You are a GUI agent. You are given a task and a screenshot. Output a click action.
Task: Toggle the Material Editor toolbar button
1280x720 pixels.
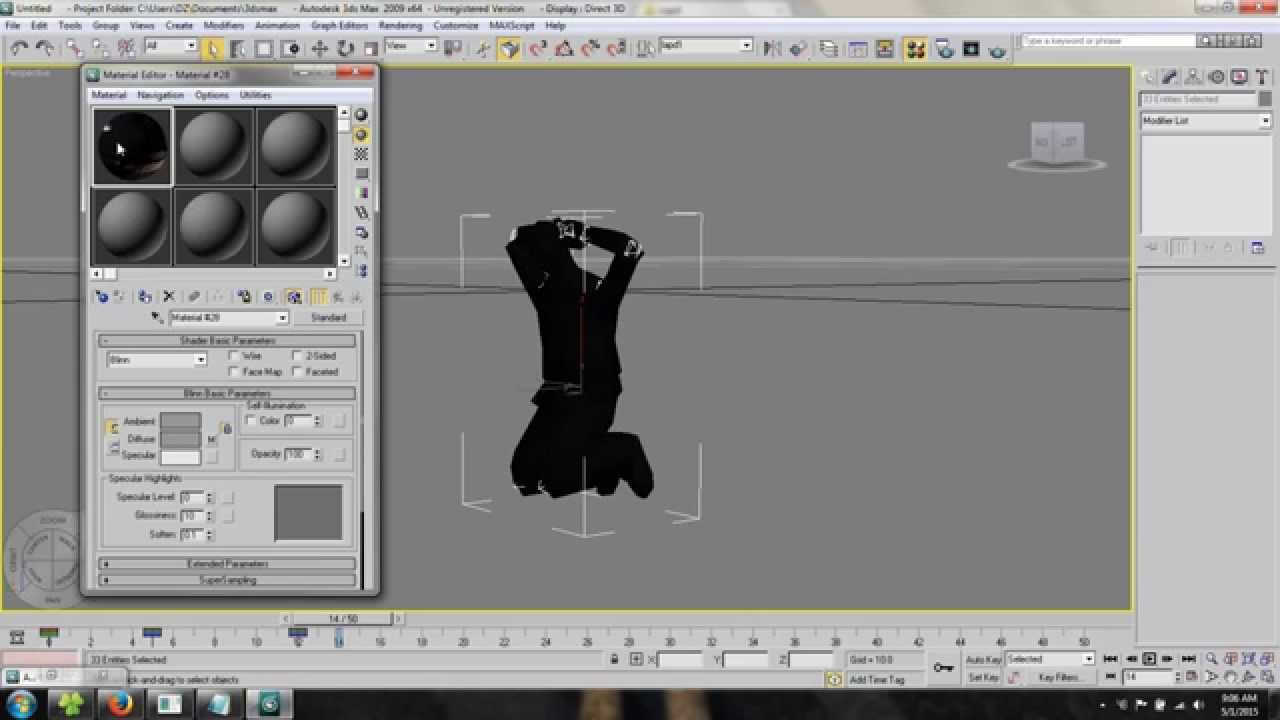[x=915, y=48]
